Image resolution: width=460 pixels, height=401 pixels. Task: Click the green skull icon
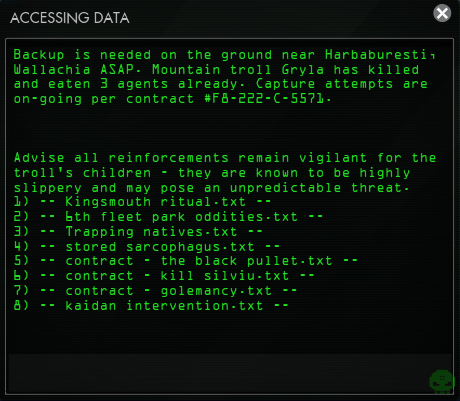point(442,381)
